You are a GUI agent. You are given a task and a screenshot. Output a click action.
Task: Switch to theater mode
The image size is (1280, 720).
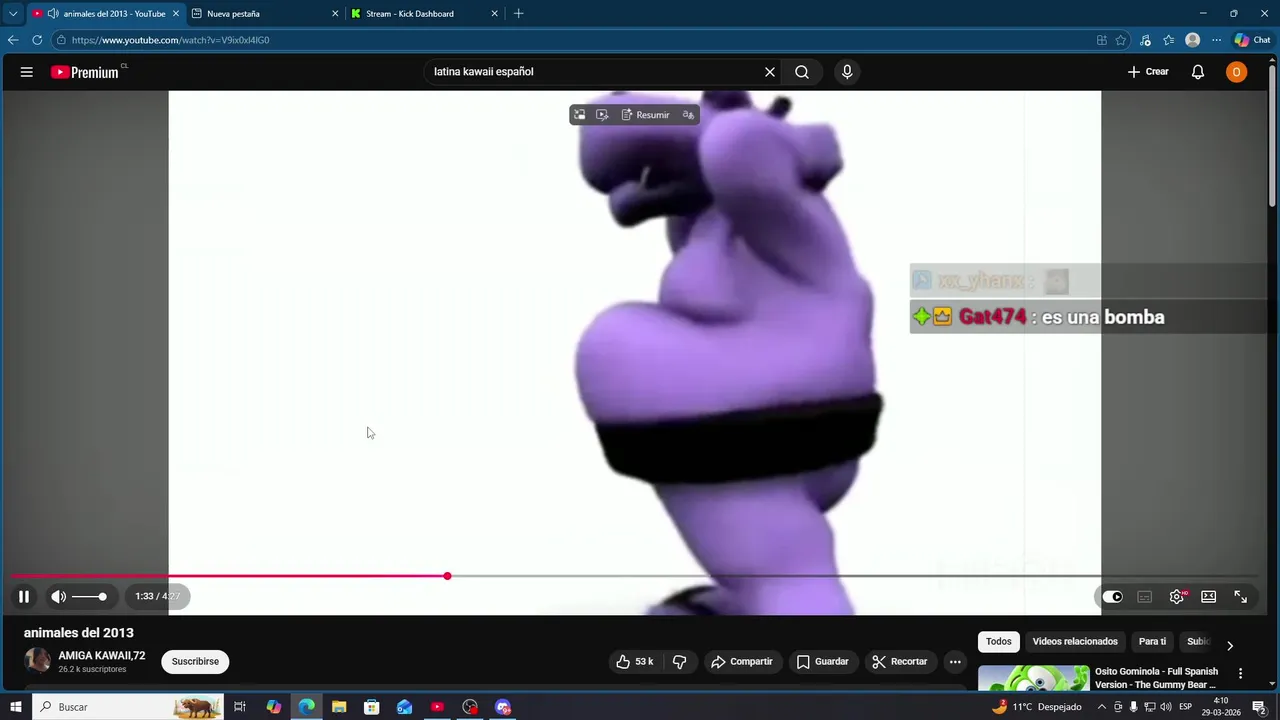point(1209,597)
